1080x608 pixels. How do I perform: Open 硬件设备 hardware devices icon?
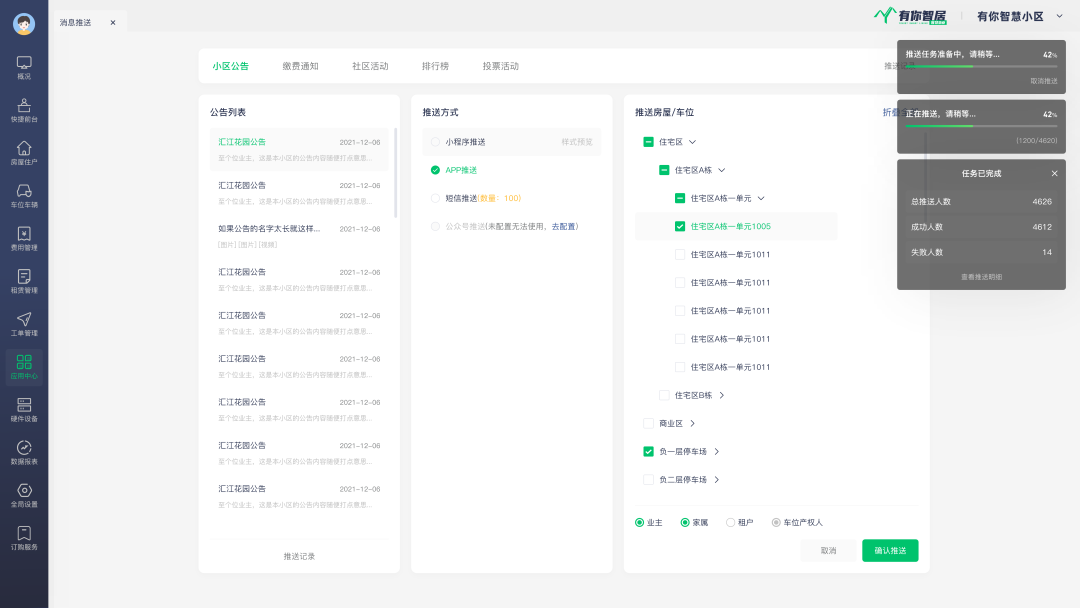click(24, 409)
